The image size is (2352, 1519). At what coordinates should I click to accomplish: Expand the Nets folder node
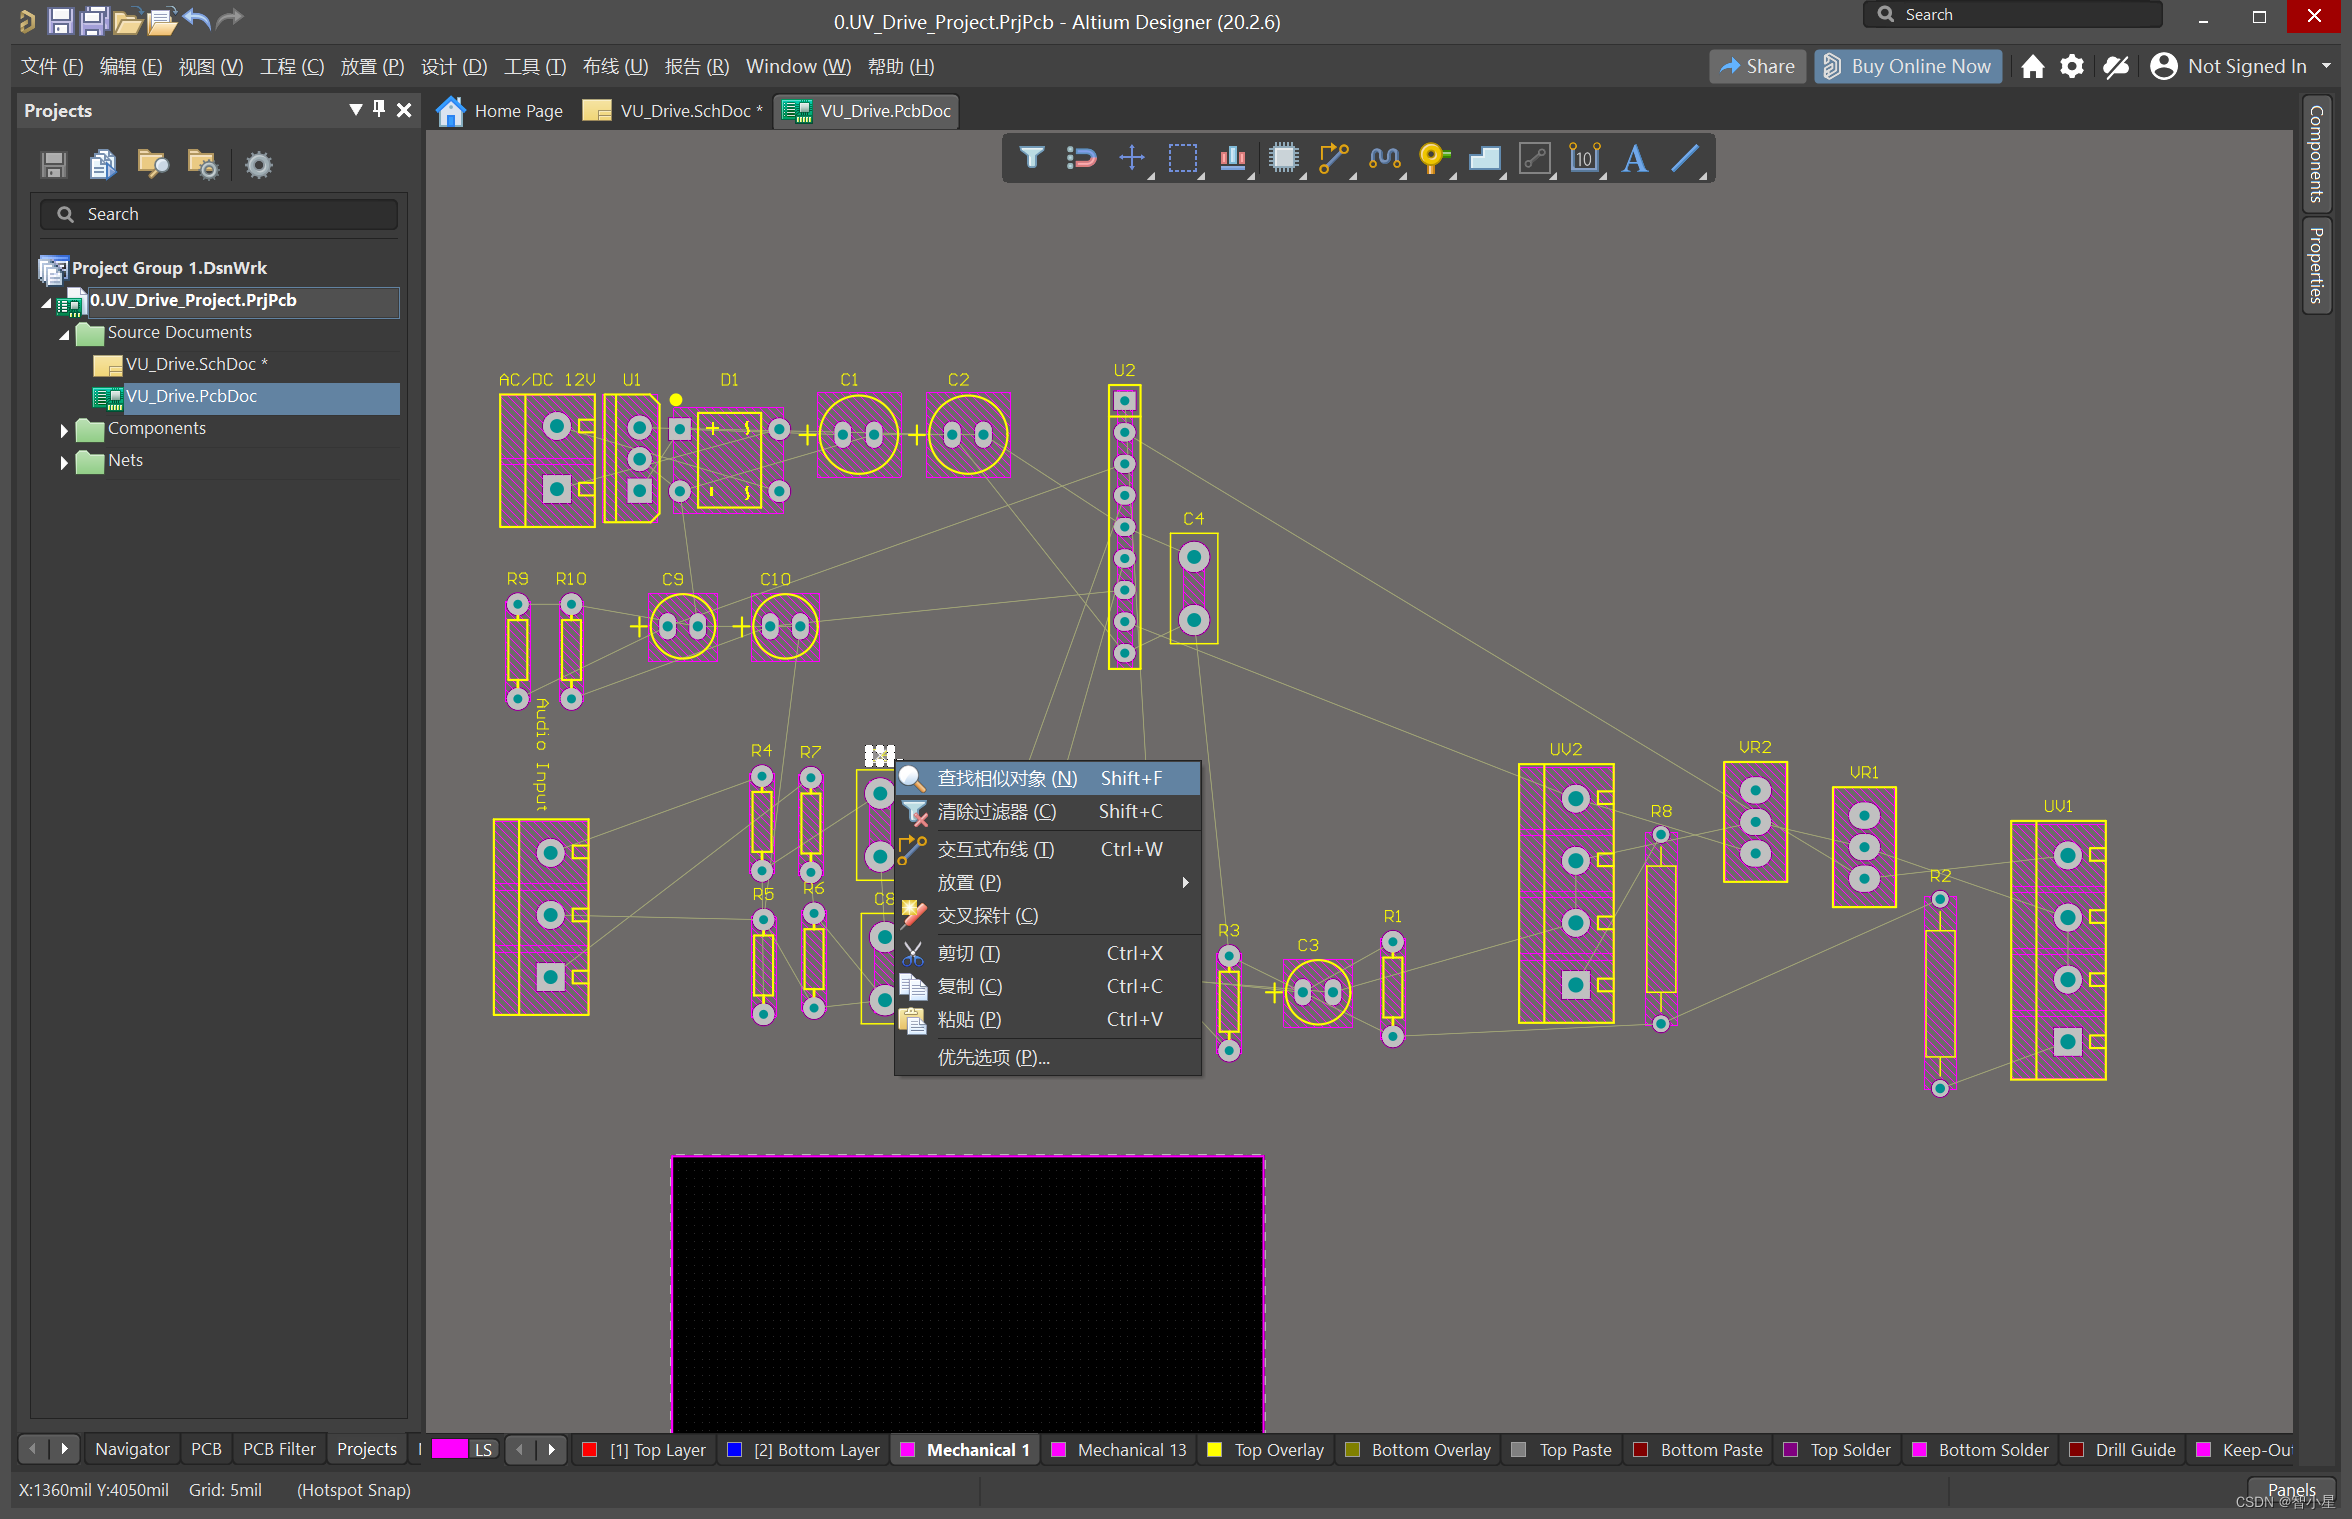coord(64,462)
